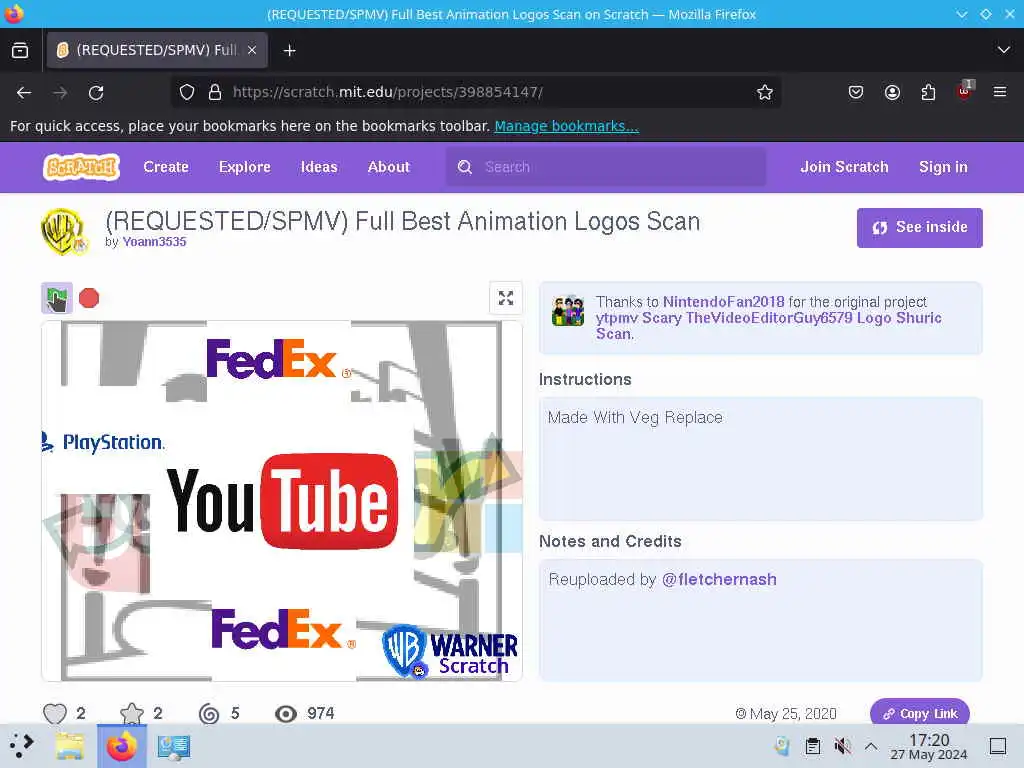Screen dimensions: 1024x768
Task: Go back to the previous page
Action: tap(24, 93)
